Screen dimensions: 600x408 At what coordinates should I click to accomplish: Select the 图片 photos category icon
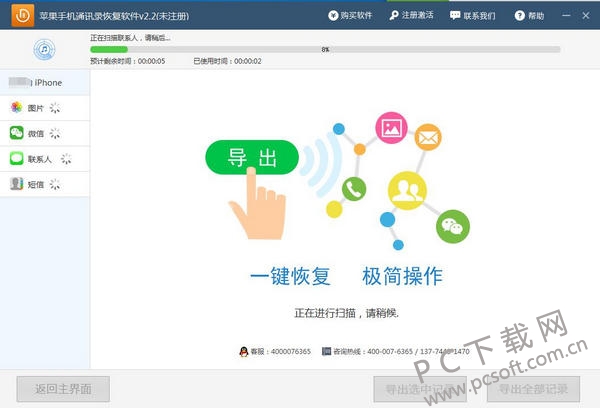(x=17, y=107)
